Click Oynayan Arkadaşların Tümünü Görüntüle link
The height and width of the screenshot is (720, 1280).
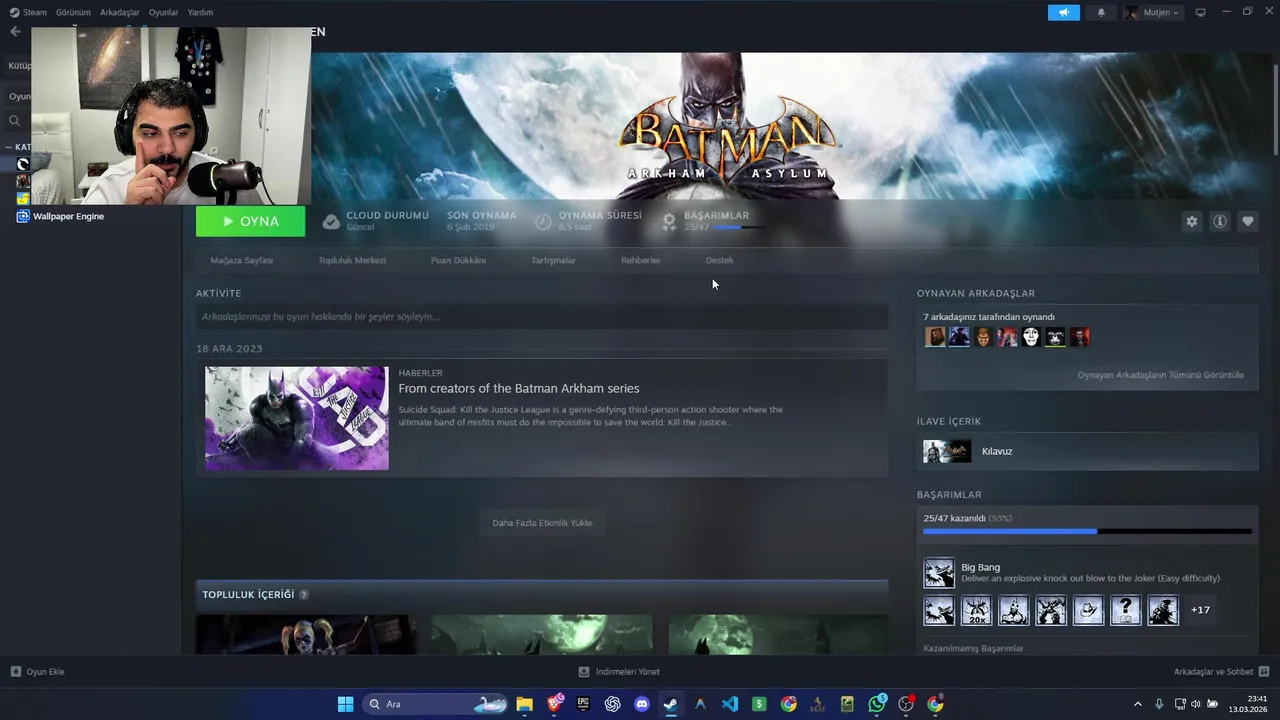tap(1160, 375)
